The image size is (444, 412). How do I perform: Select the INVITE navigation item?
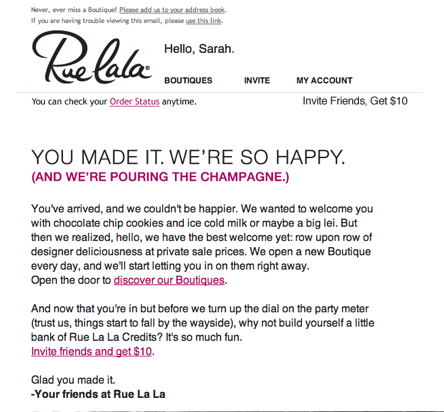coord(257,80)
